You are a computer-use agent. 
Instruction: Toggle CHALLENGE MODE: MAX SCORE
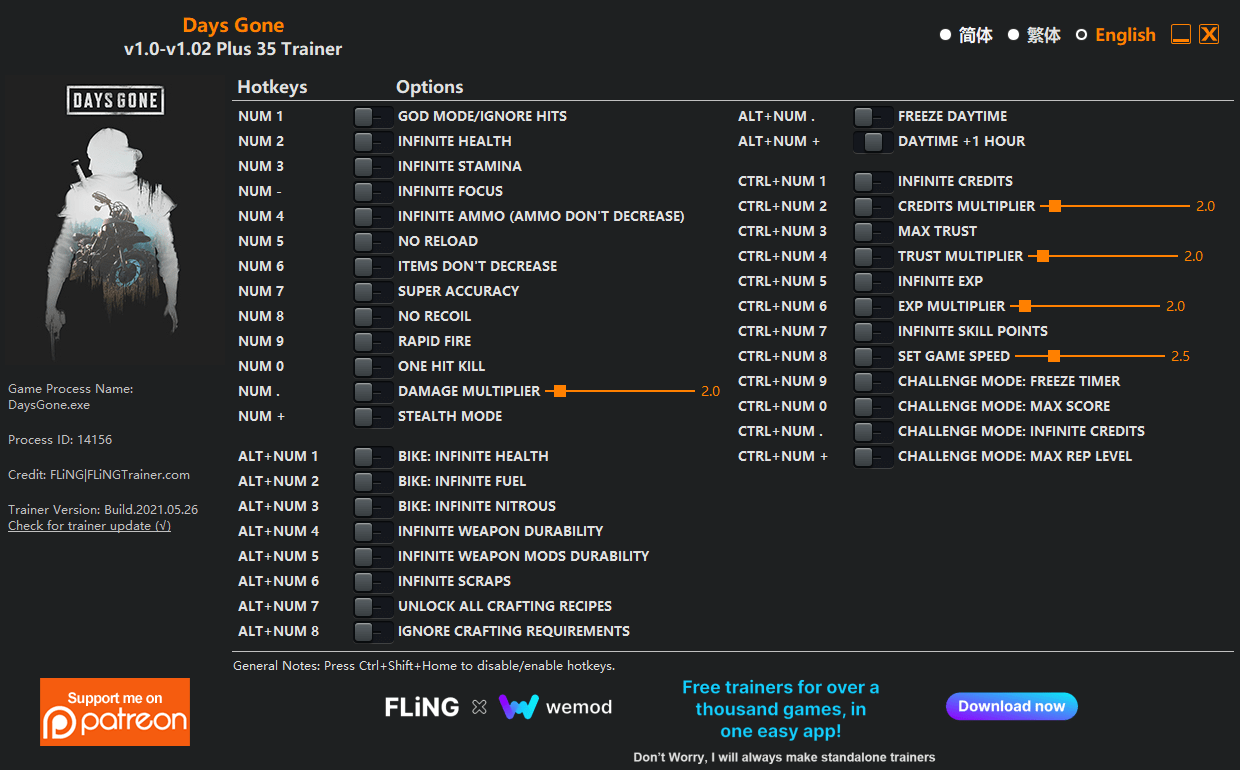[x=872, y=405]
